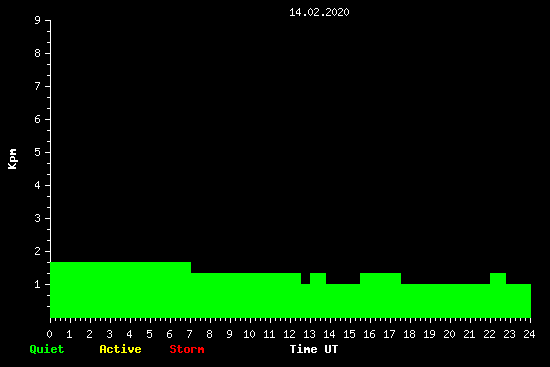Click Kp value 5 on vertical axis
Screen dimensions: 550x367
click(38, 152)
